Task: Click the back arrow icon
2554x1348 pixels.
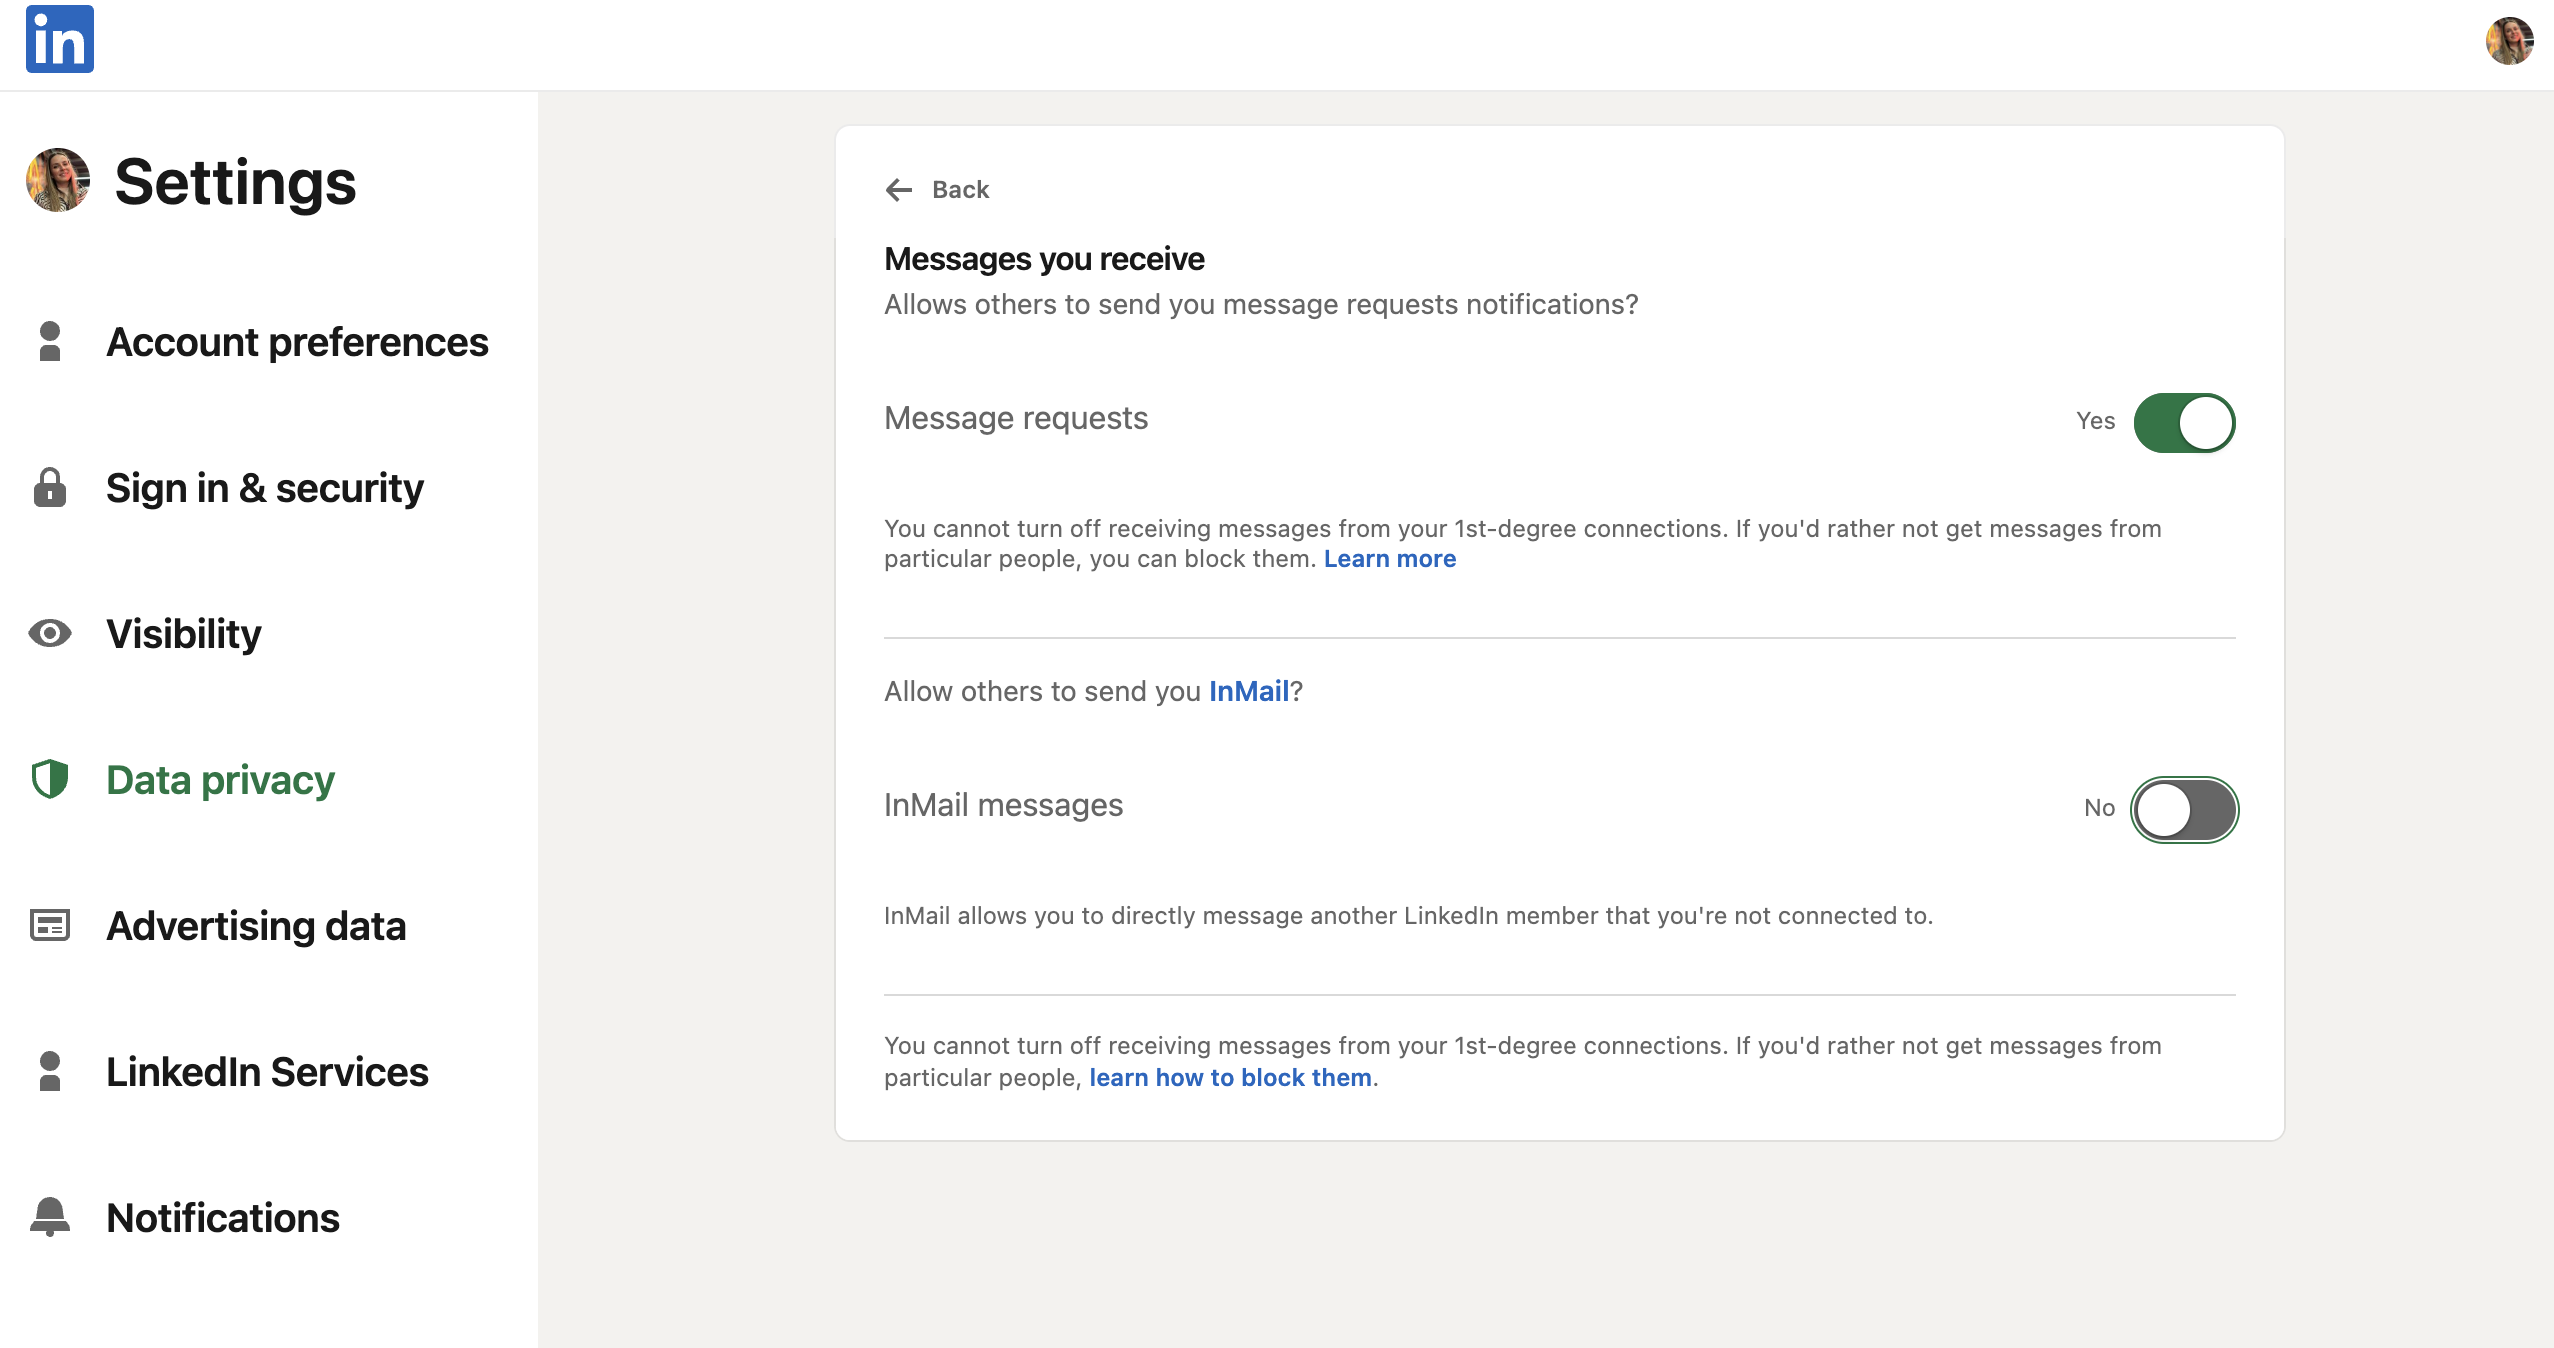Action: click(899, 190)
